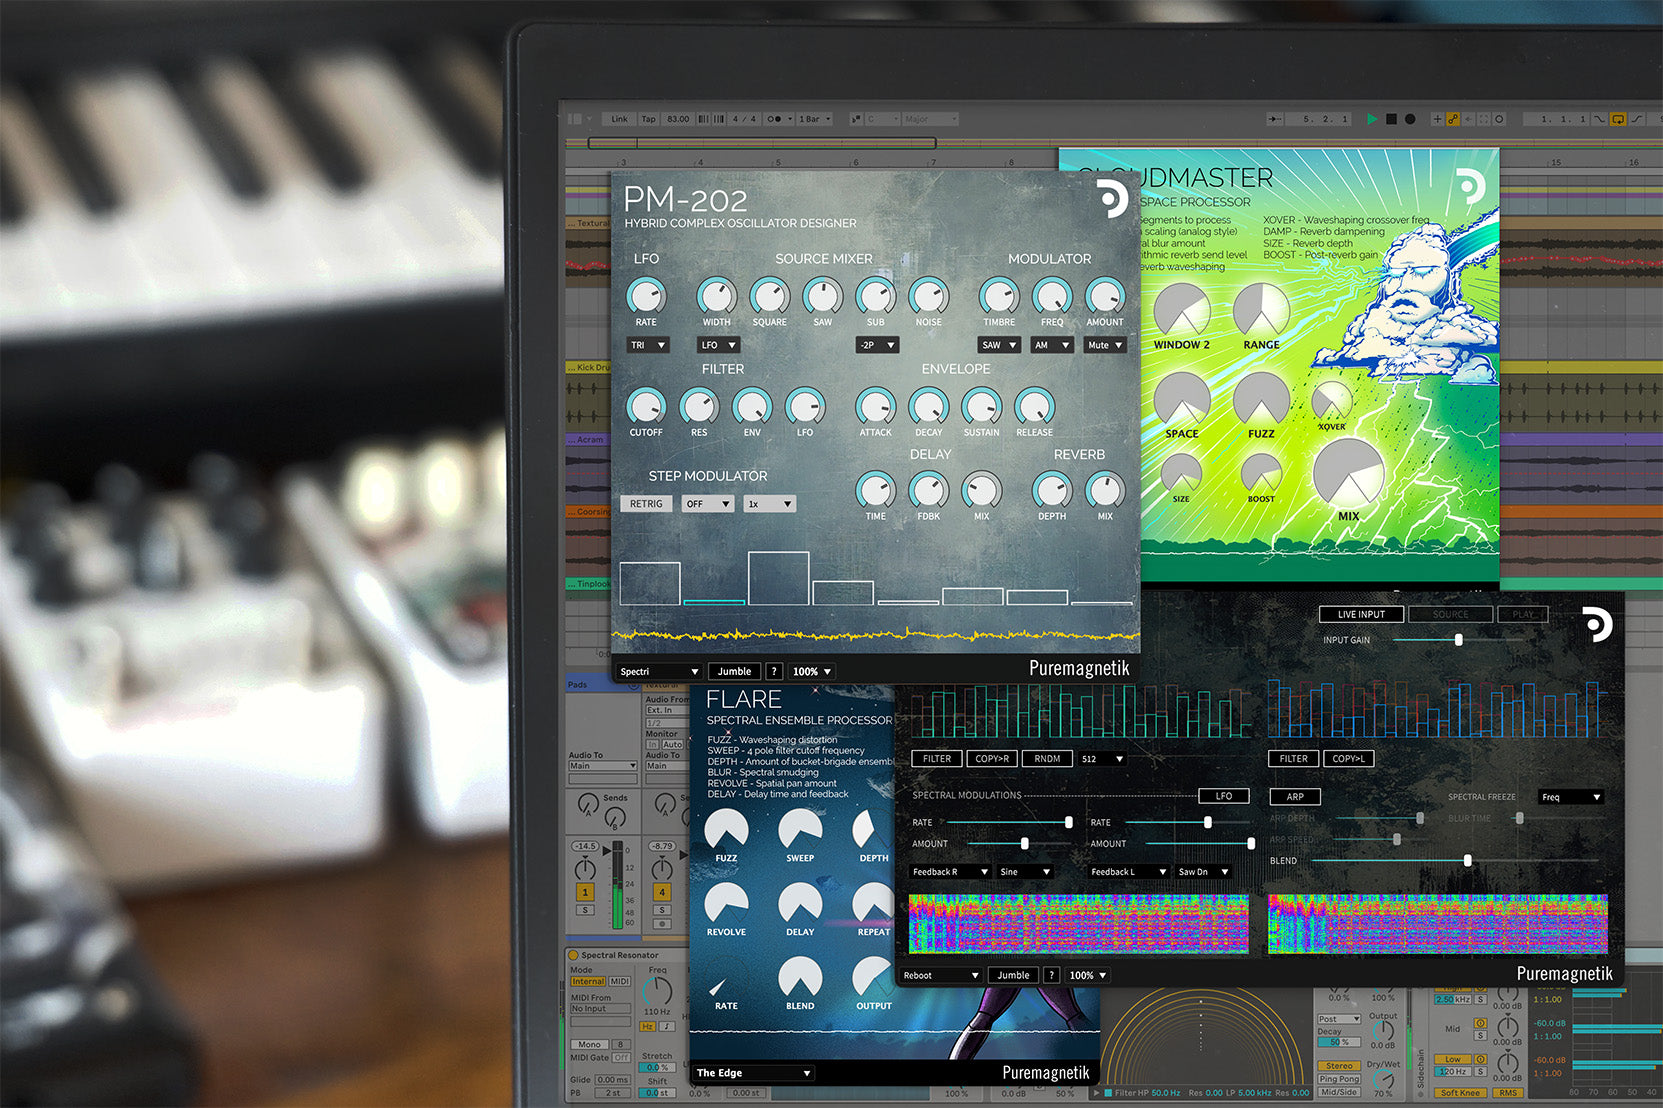Adjust the Input Gain slider handle

click(1459, 640)
